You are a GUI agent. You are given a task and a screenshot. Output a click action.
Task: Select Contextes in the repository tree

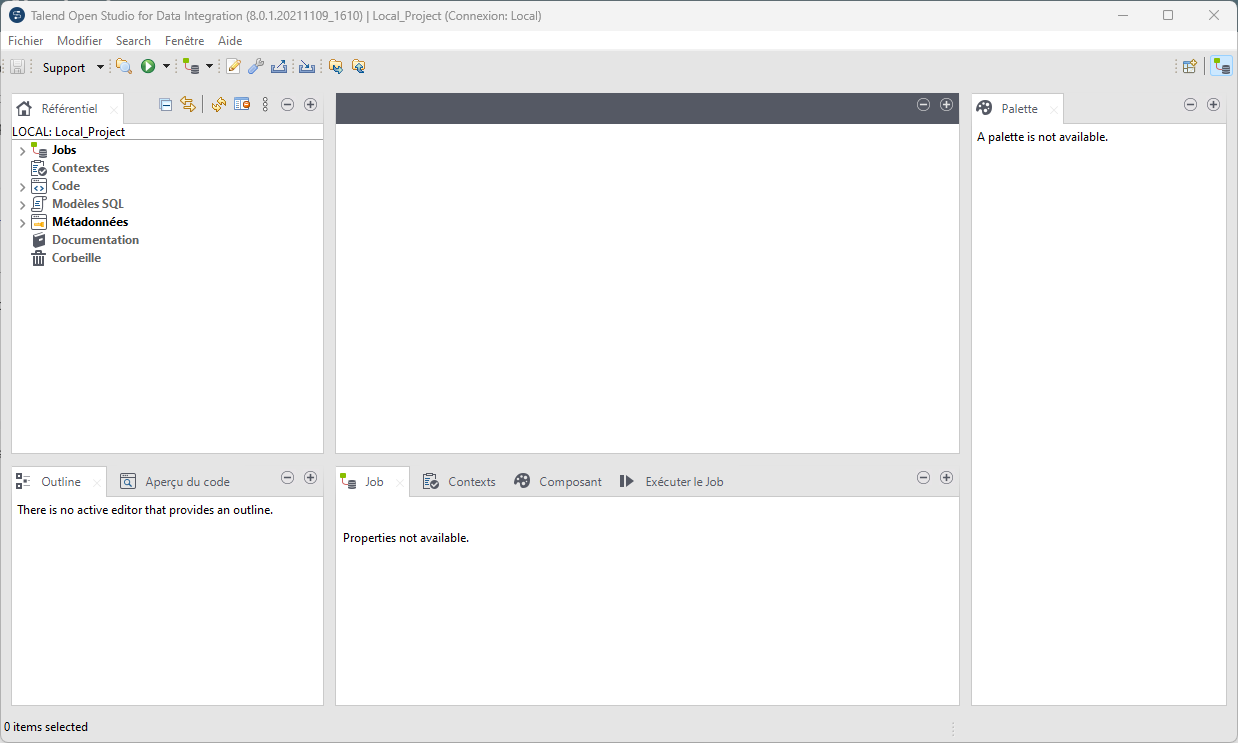[x=80, y=168]
